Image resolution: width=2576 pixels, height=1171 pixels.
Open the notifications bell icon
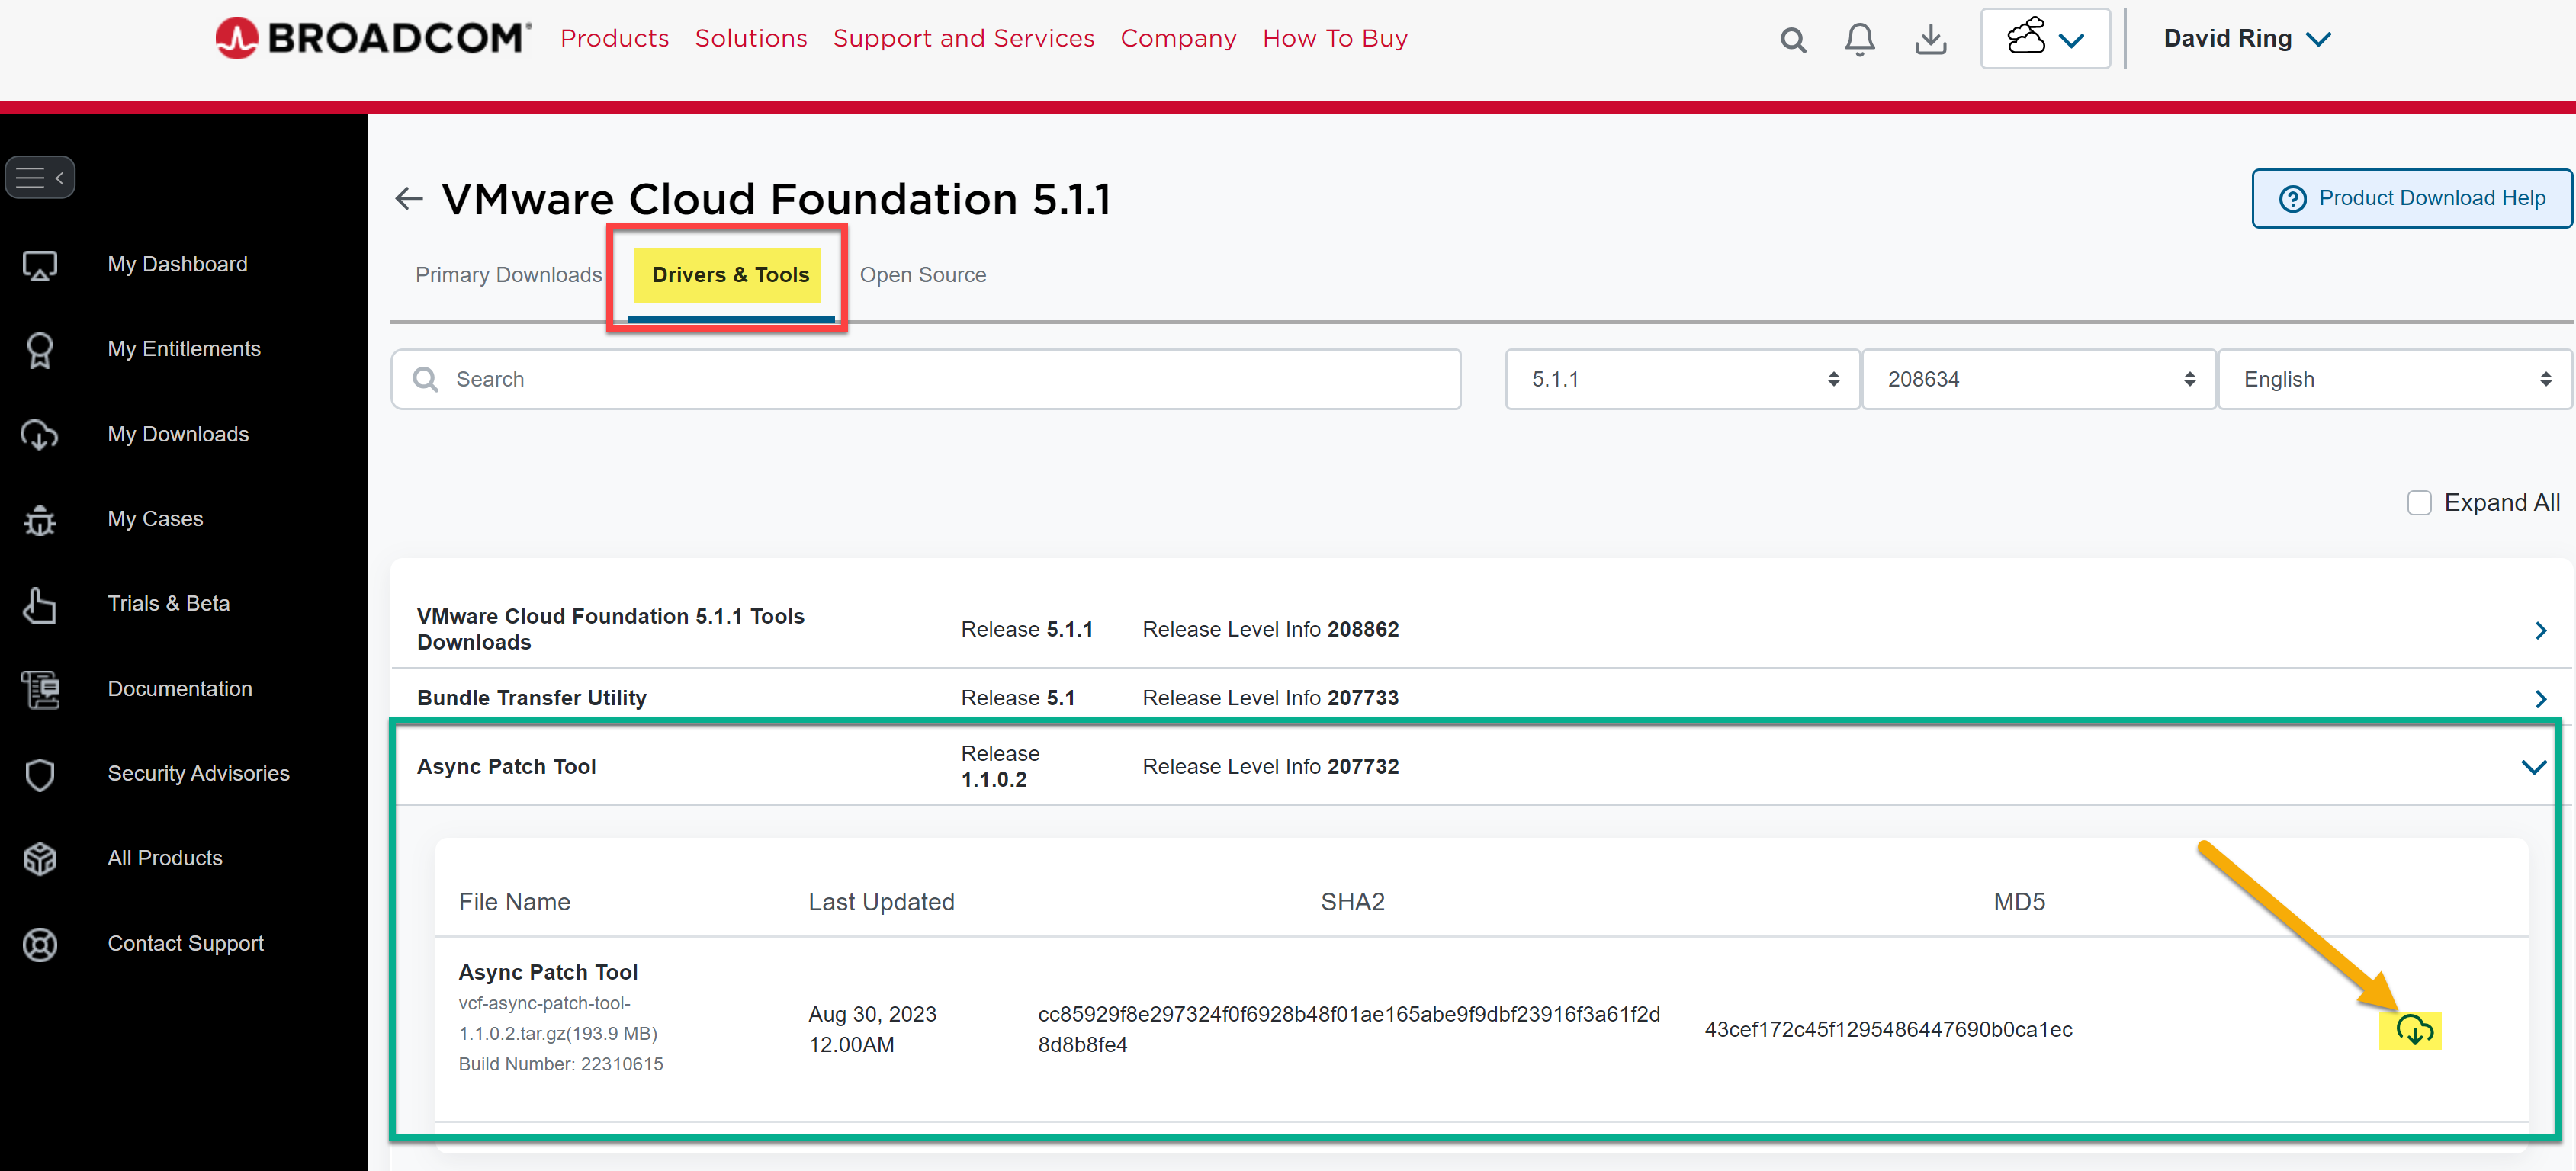1859,39
